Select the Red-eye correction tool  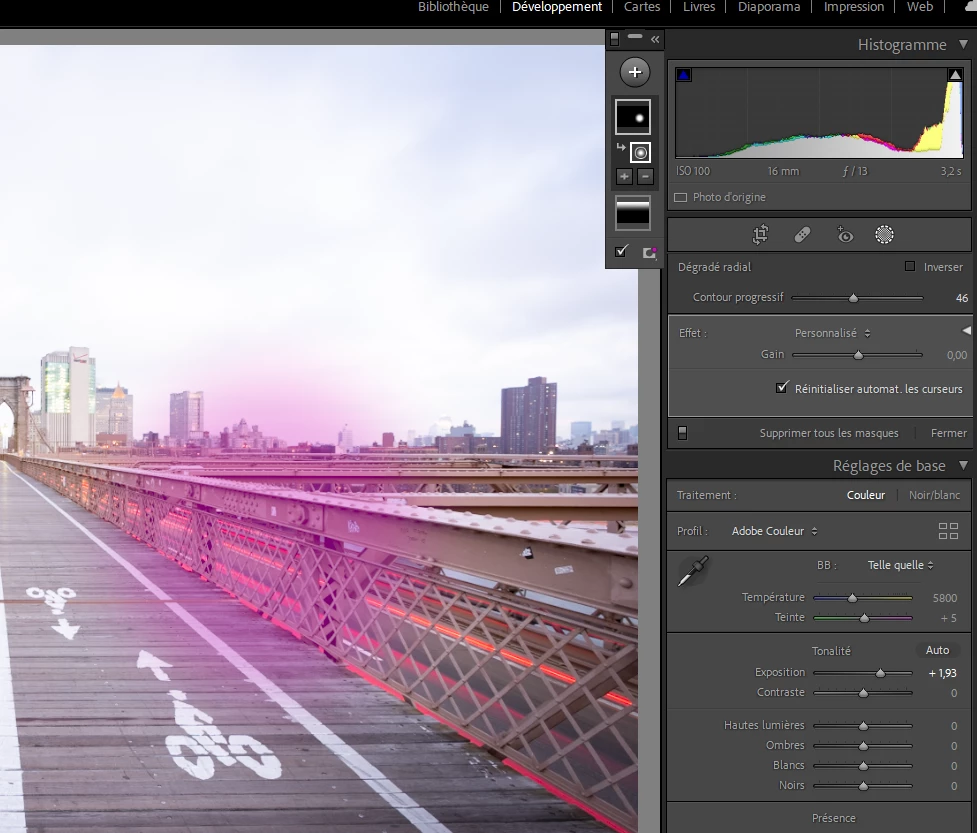(x=844, y=235)
